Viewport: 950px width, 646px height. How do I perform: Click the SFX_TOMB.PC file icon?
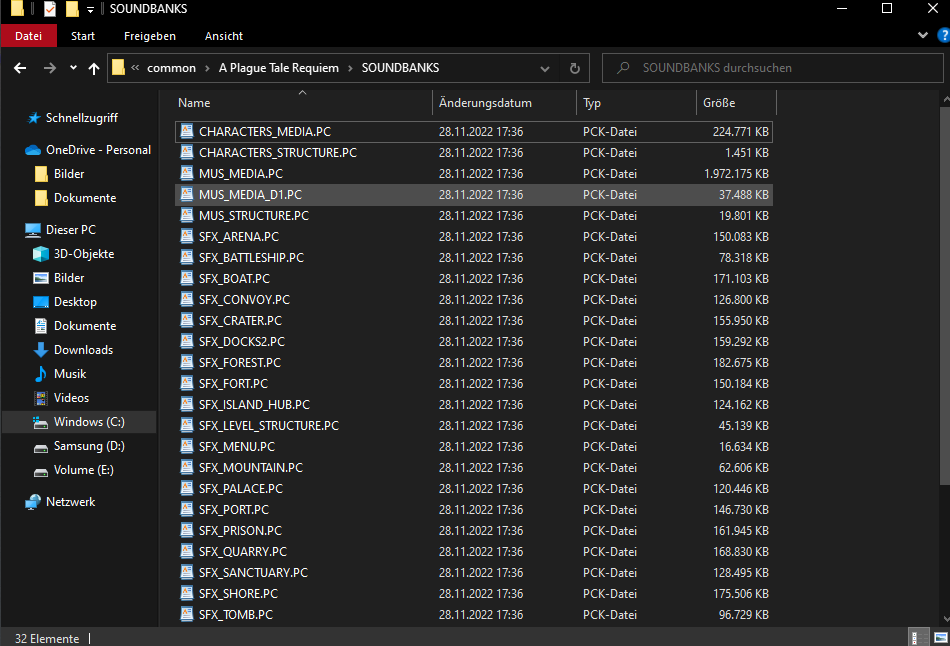[187, 614]
